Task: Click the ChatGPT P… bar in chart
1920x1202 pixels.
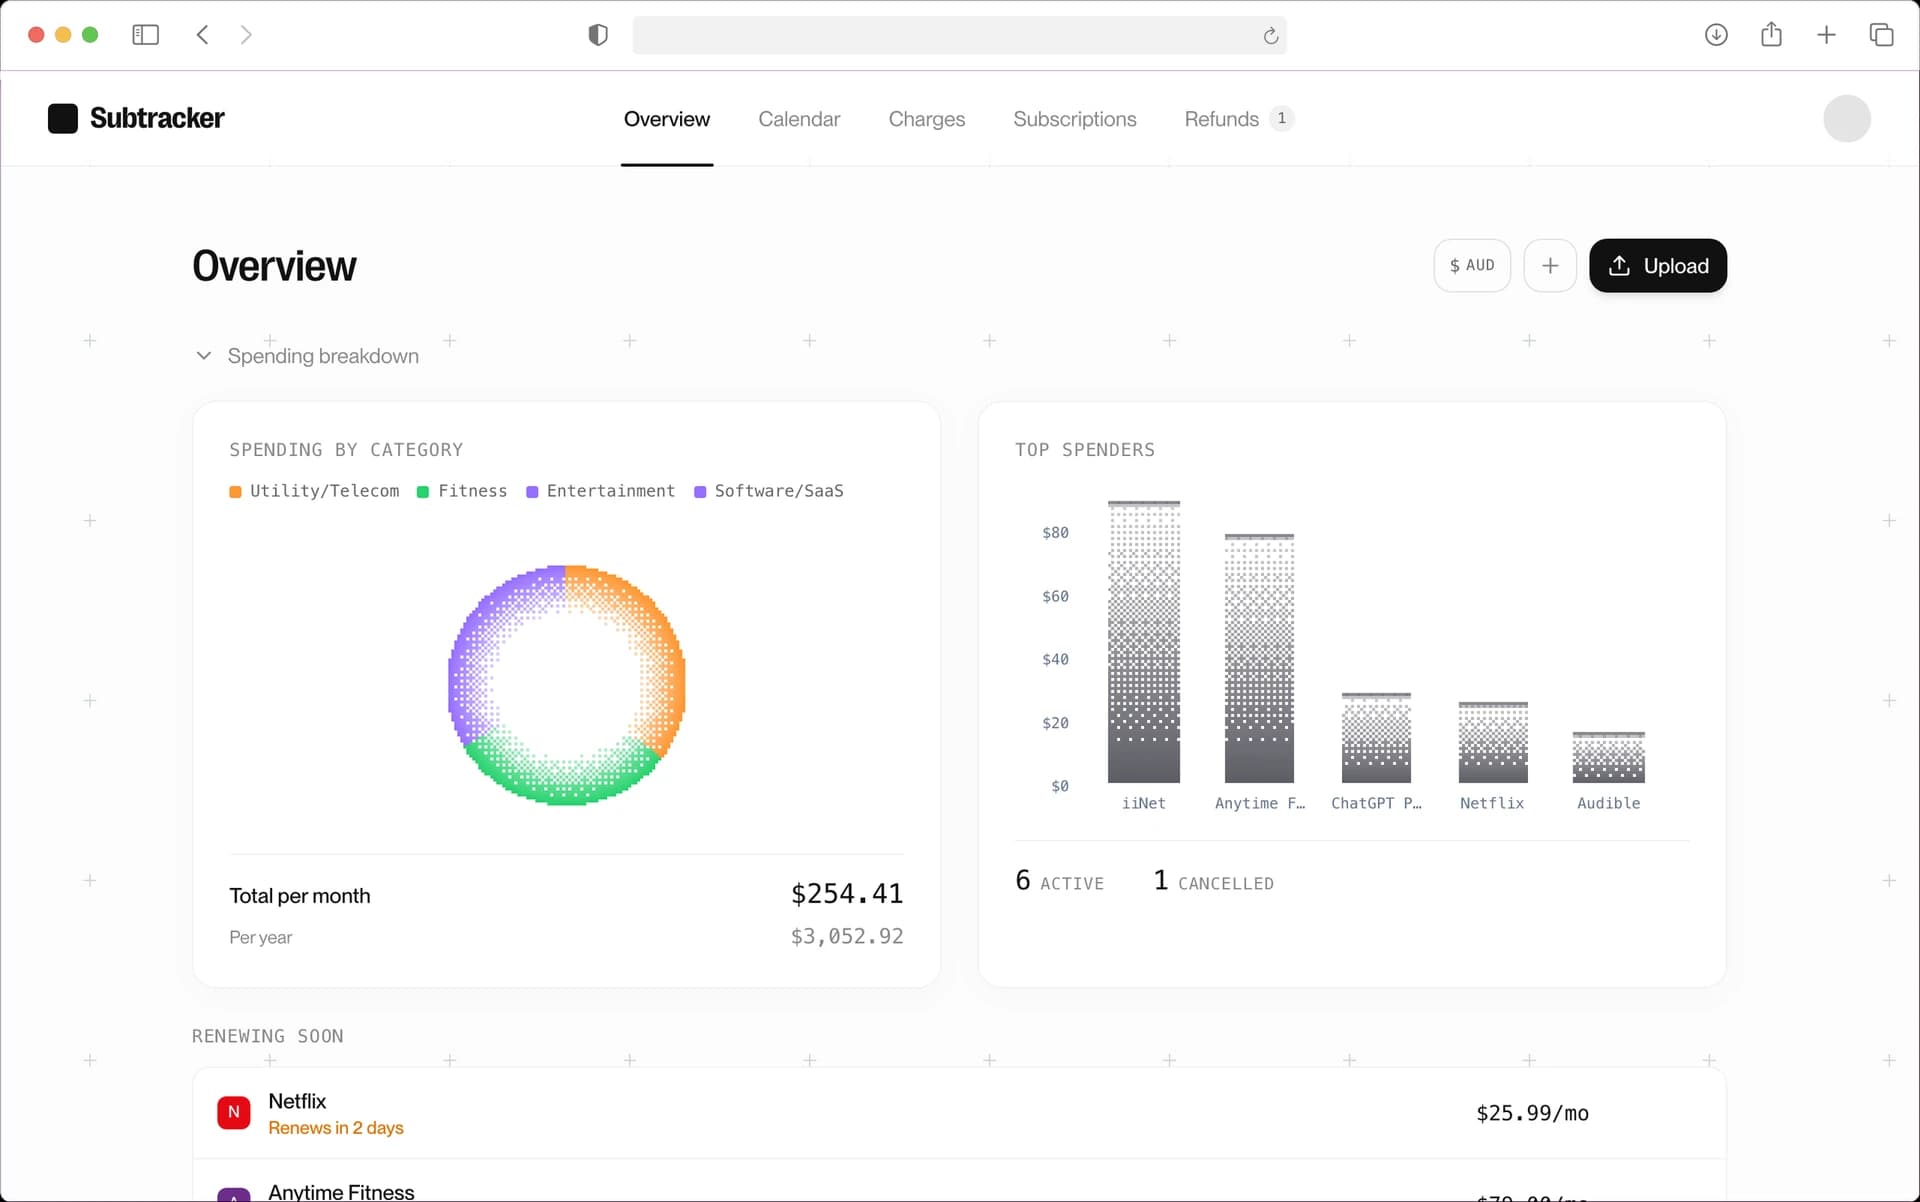Action: (x=1376, y=738)
